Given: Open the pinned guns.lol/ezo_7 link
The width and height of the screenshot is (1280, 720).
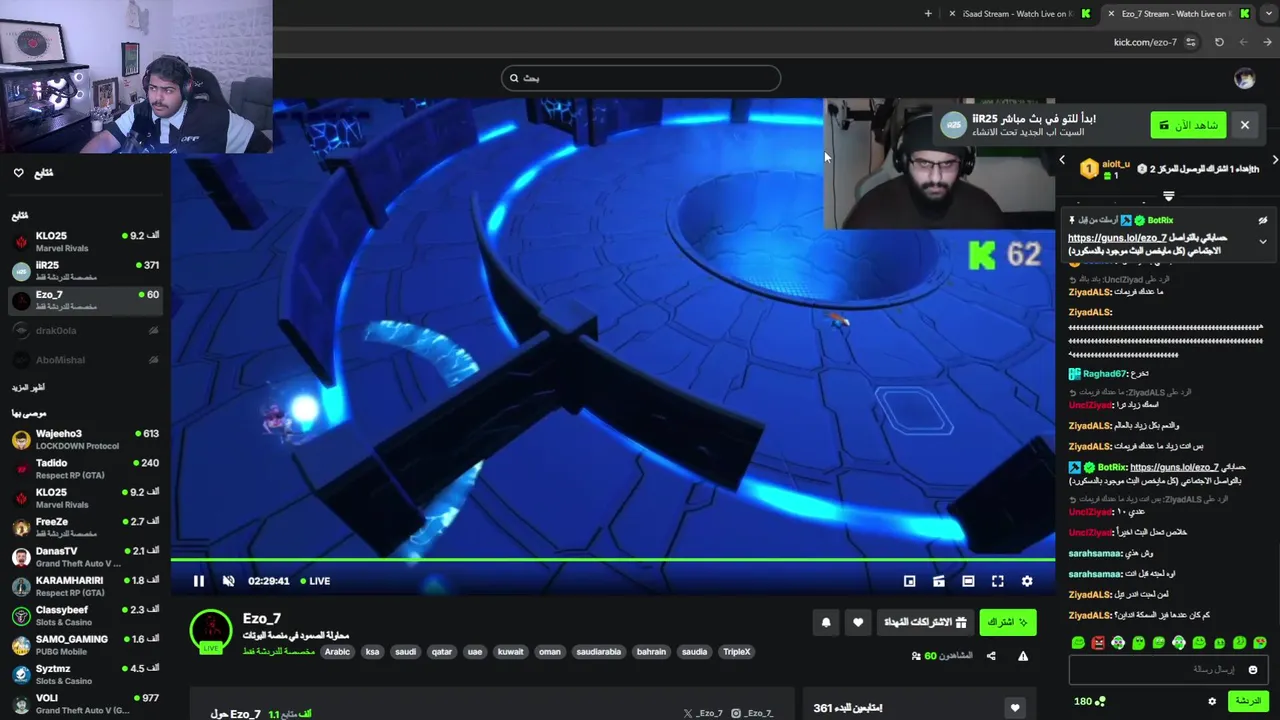Looking at the screenshot, I should coord(1117,238).
